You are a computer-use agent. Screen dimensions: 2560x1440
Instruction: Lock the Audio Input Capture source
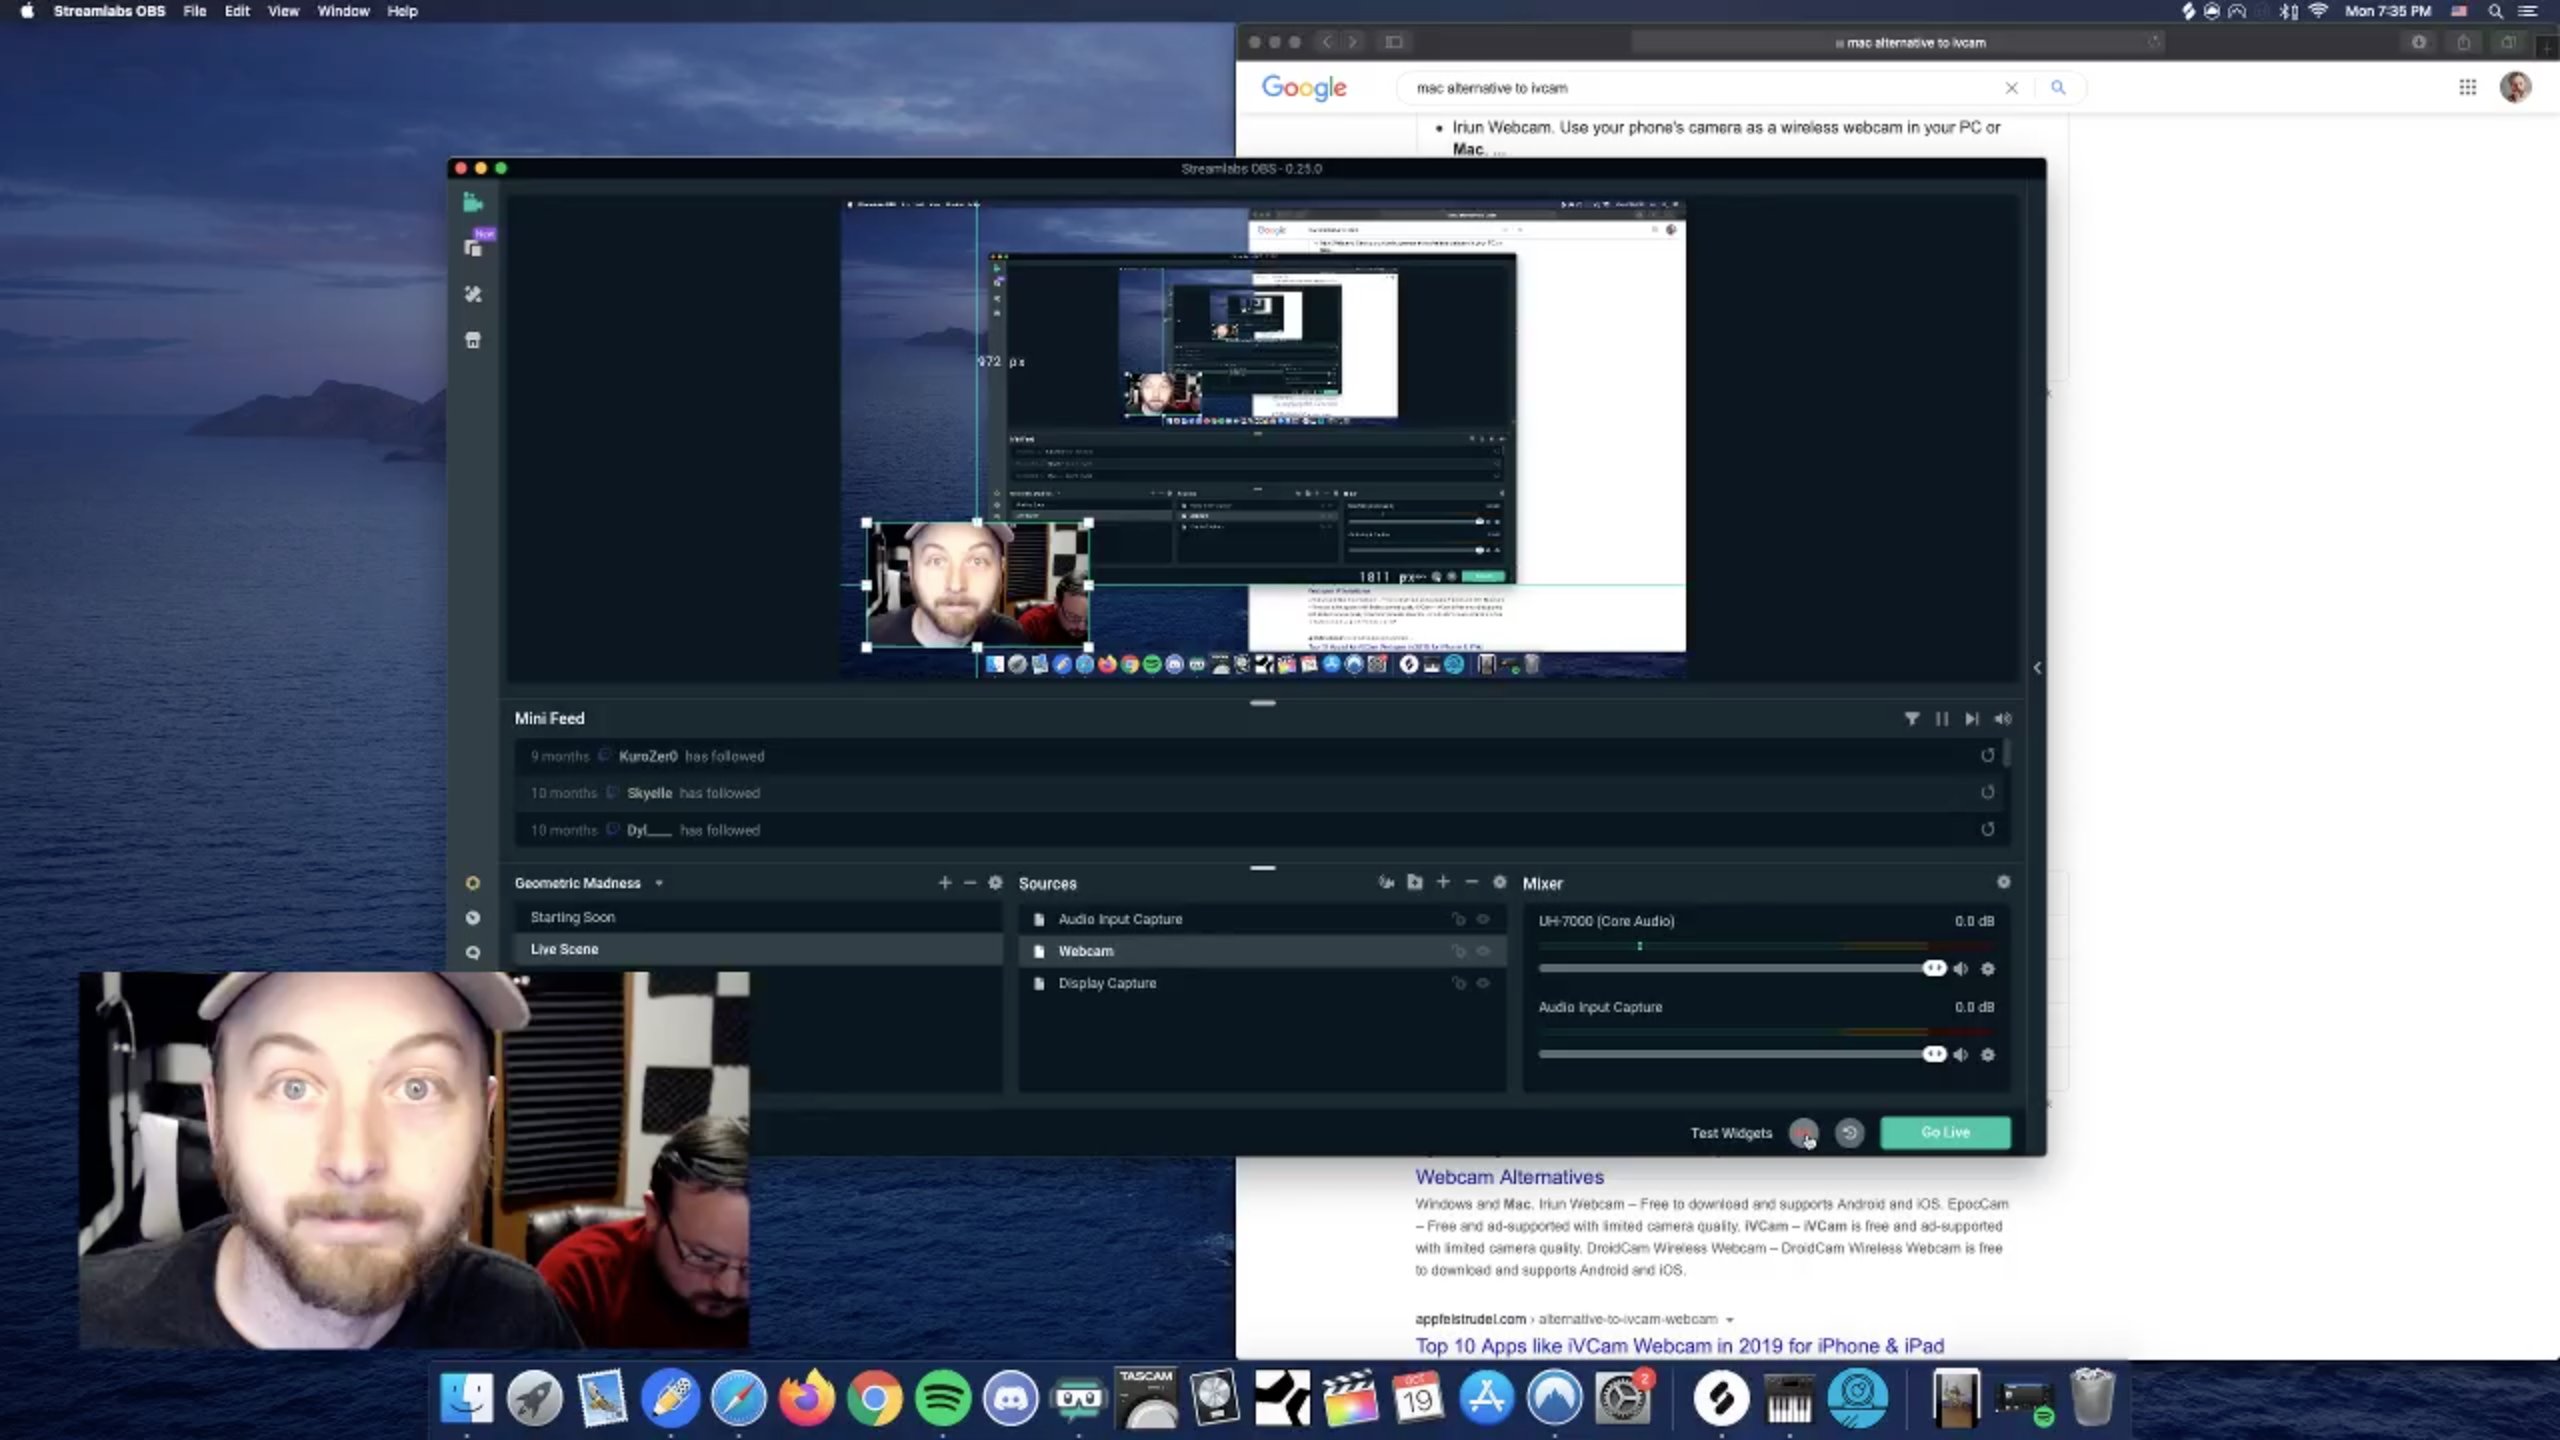click(x=1458, y=919)
